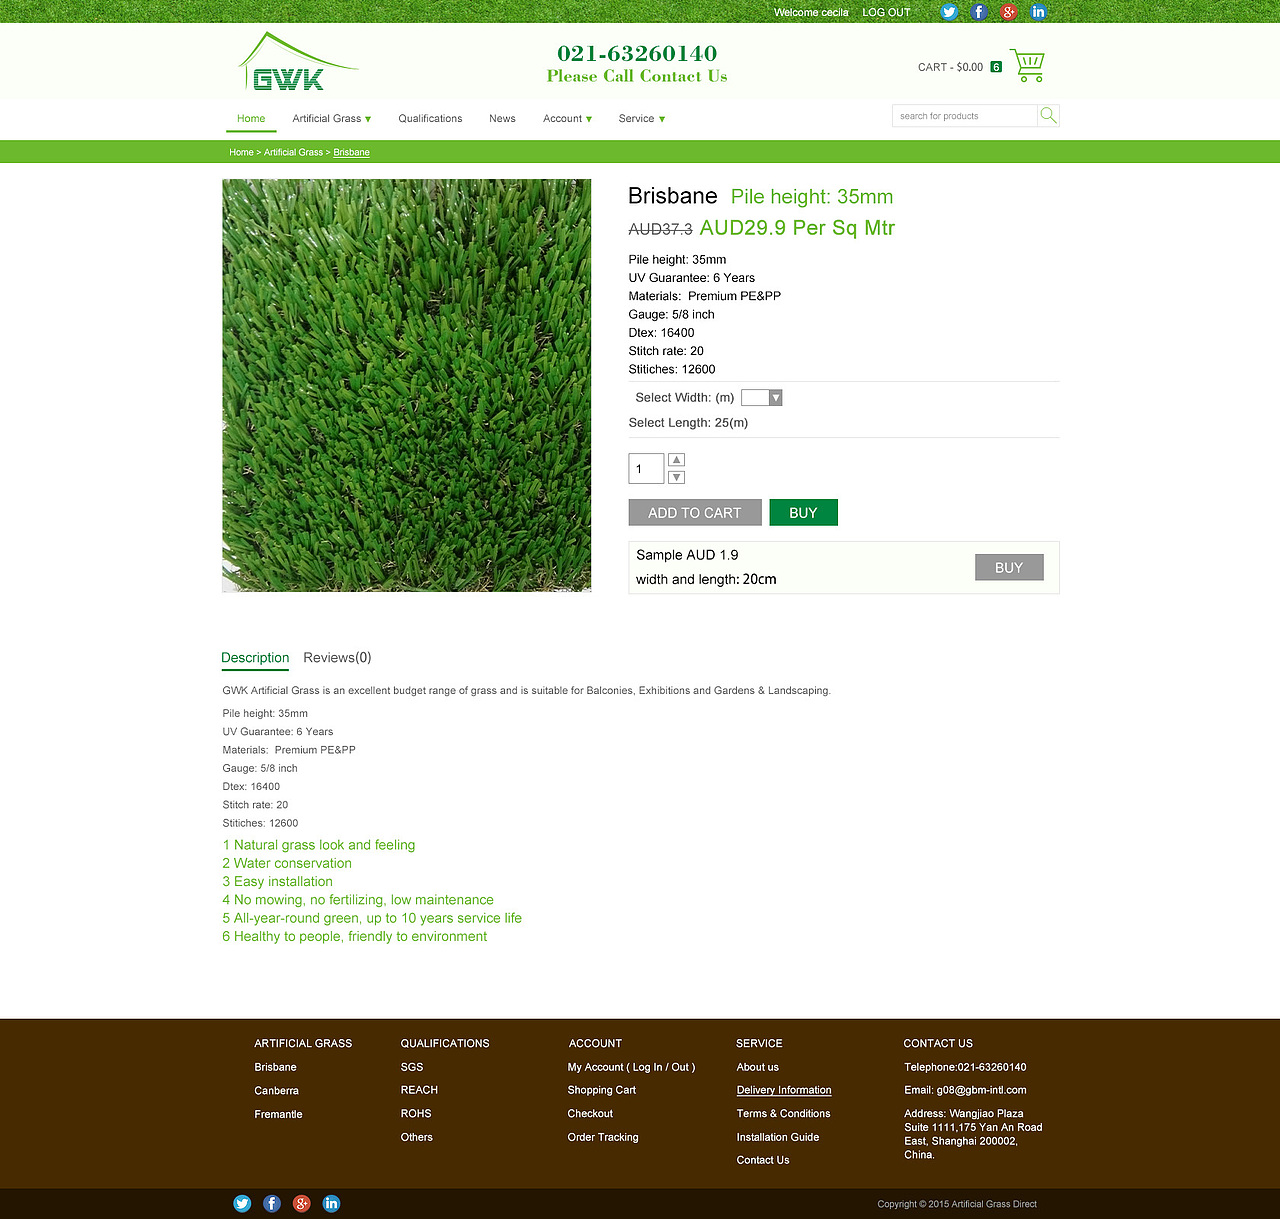Open Fremantle link in footer
Viewport: 1280px width, 1219px height.
(278, 1114)
